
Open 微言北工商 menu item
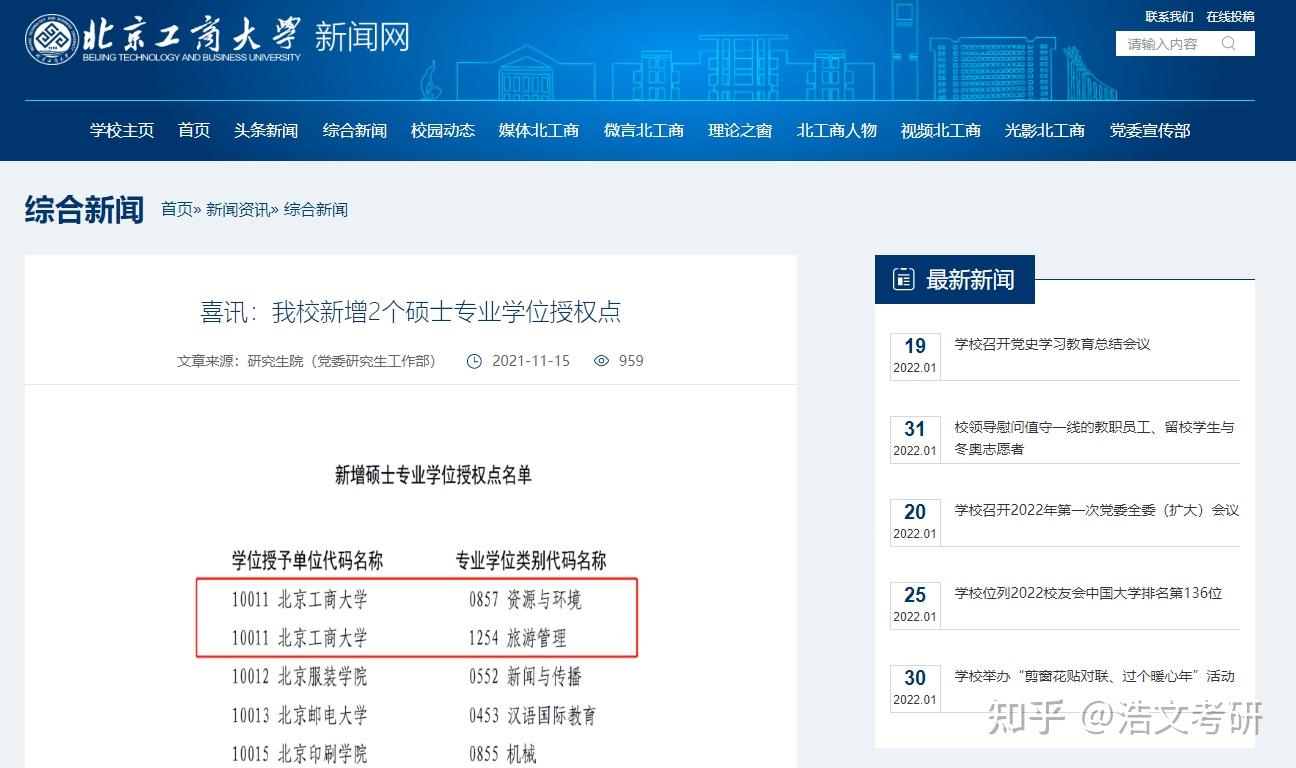pyautogui.click(x=644, y=130)
